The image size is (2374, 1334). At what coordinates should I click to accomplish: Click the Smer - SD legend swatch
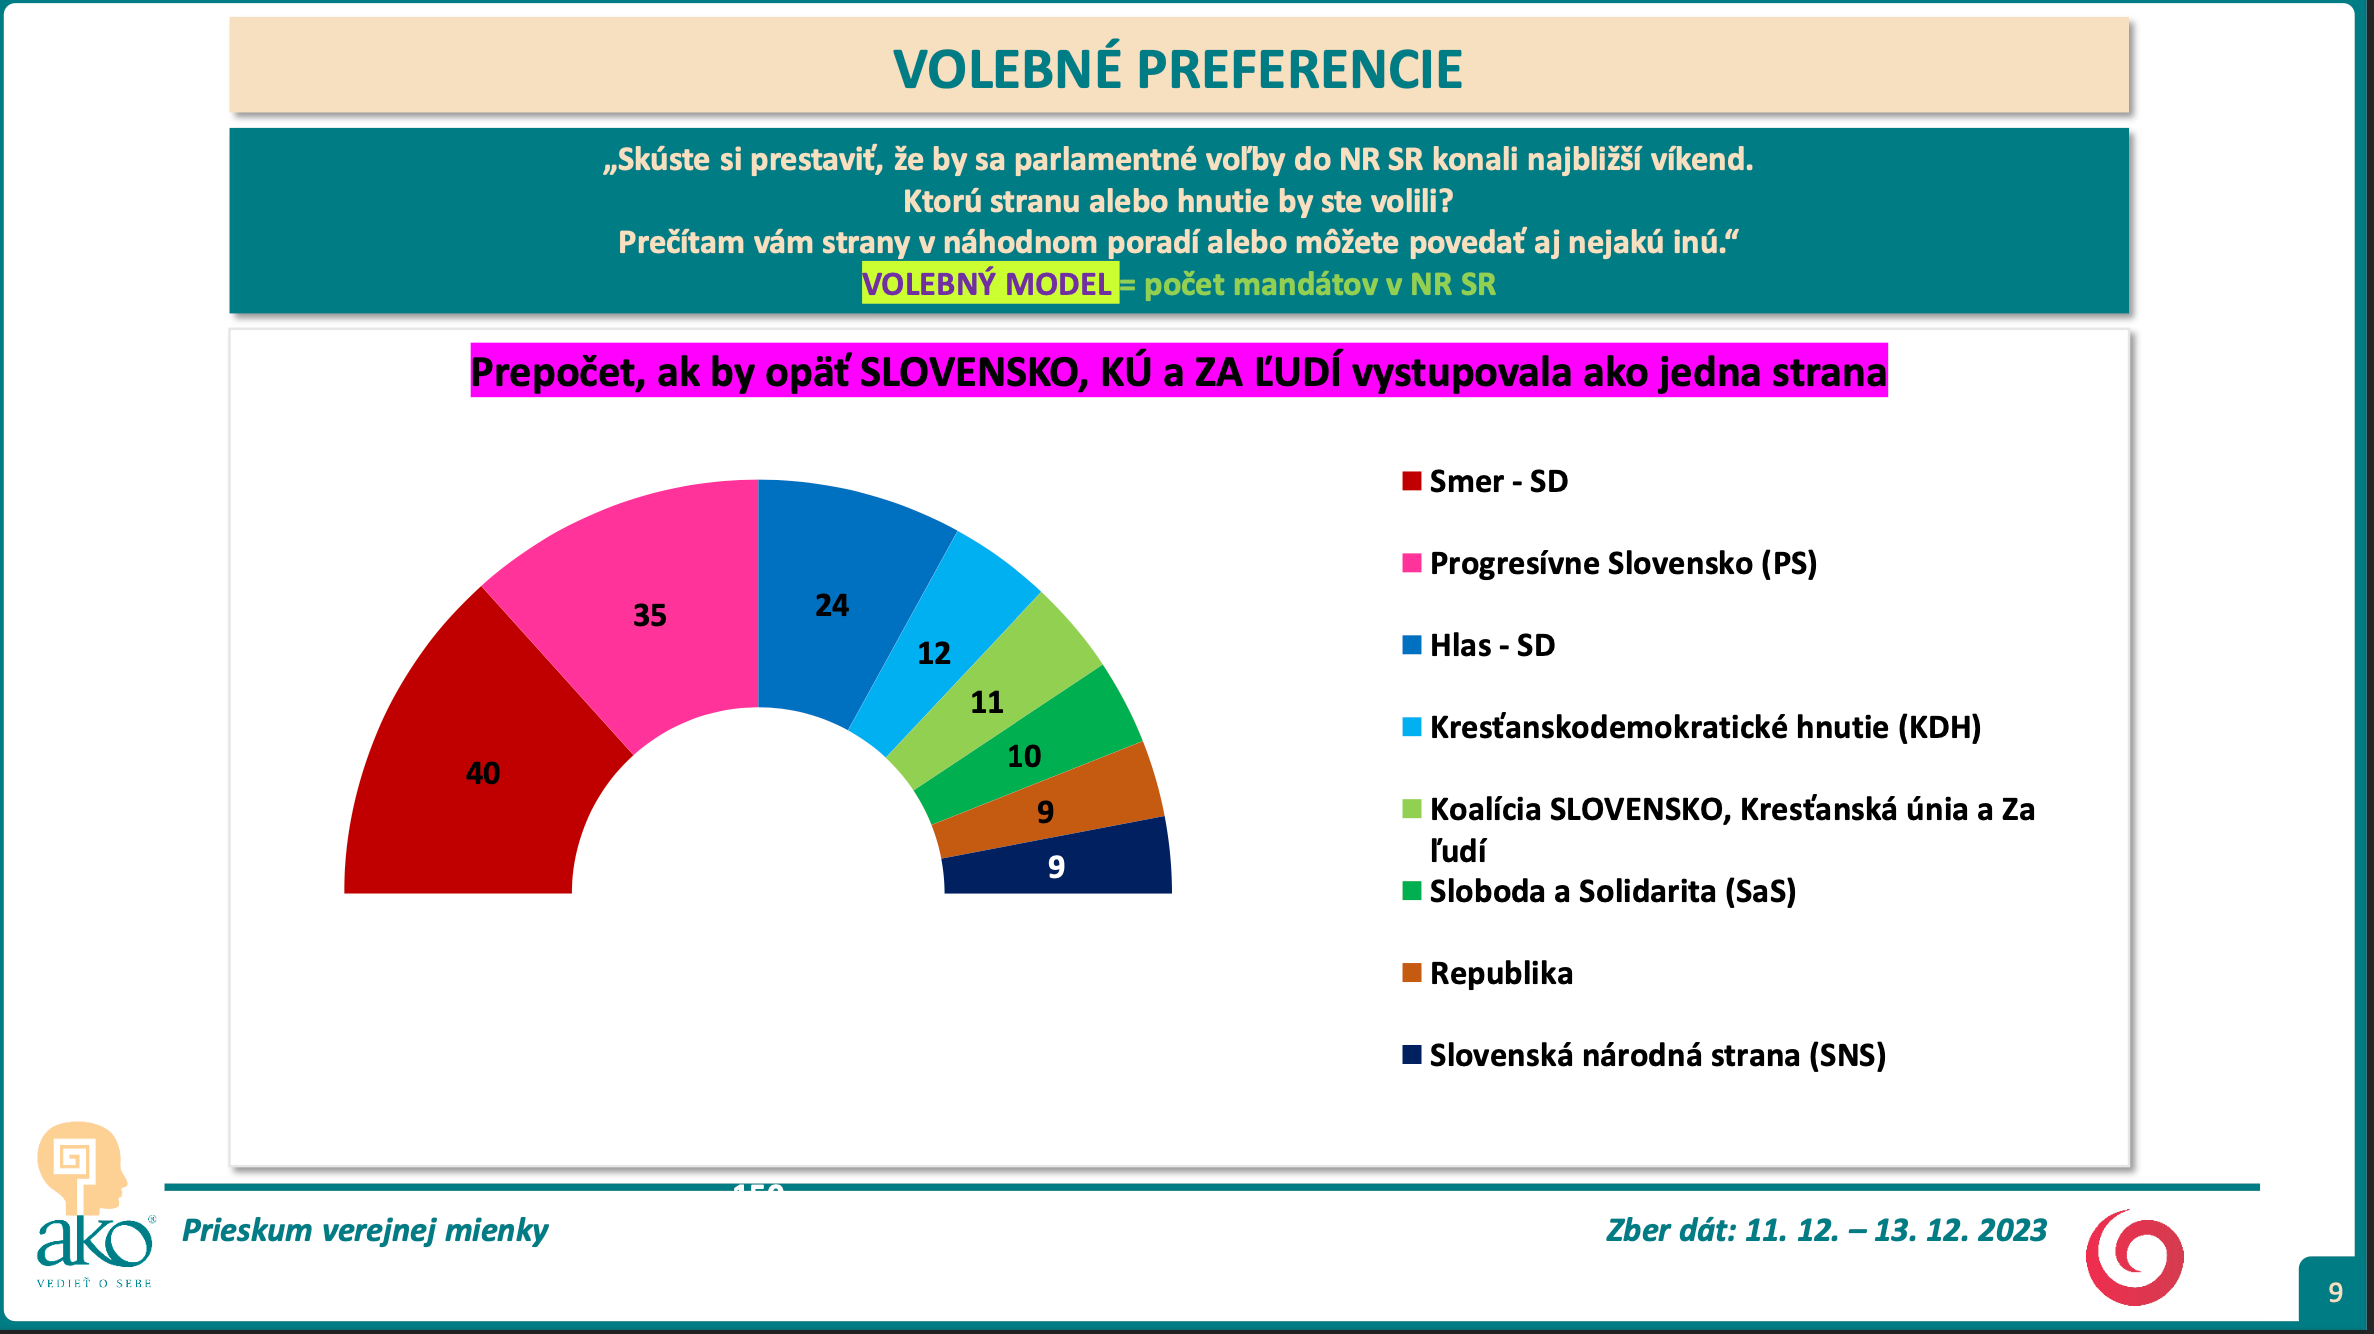[x=1411, y=481]
